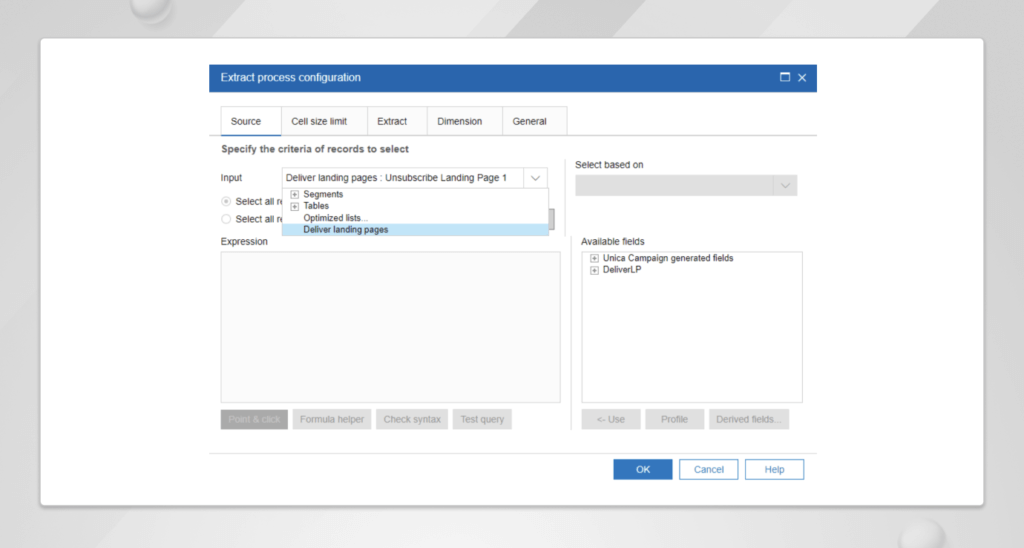Screen dimensions: 1024x548
Task: Choose Optimized lists option
Action: click(x=335, y=218)
